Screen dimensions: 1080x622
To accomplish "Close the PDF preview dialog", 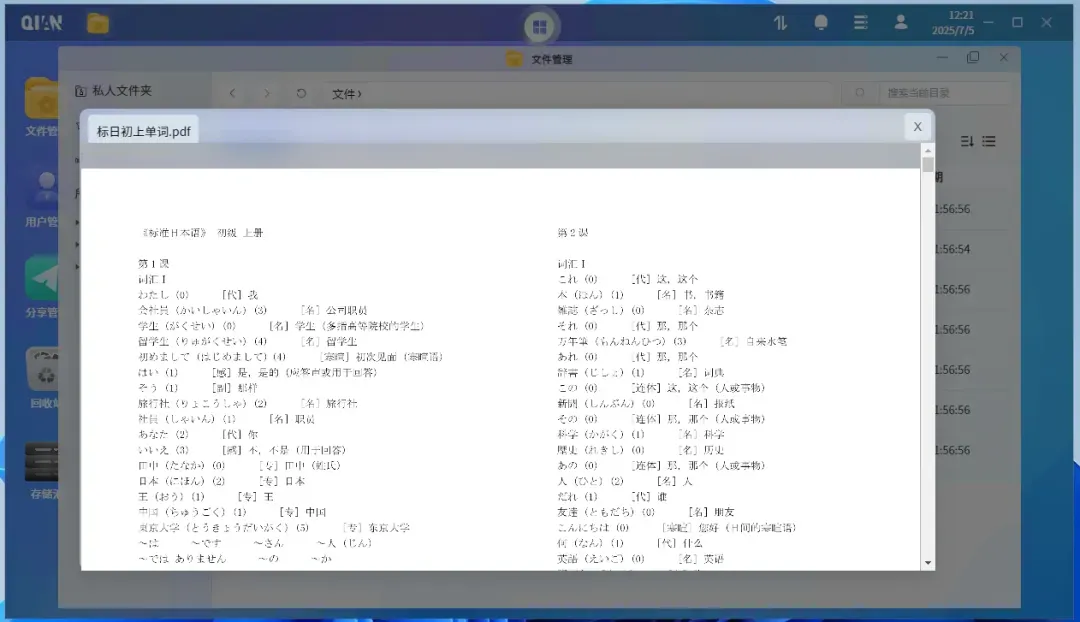I will [917, 127].
